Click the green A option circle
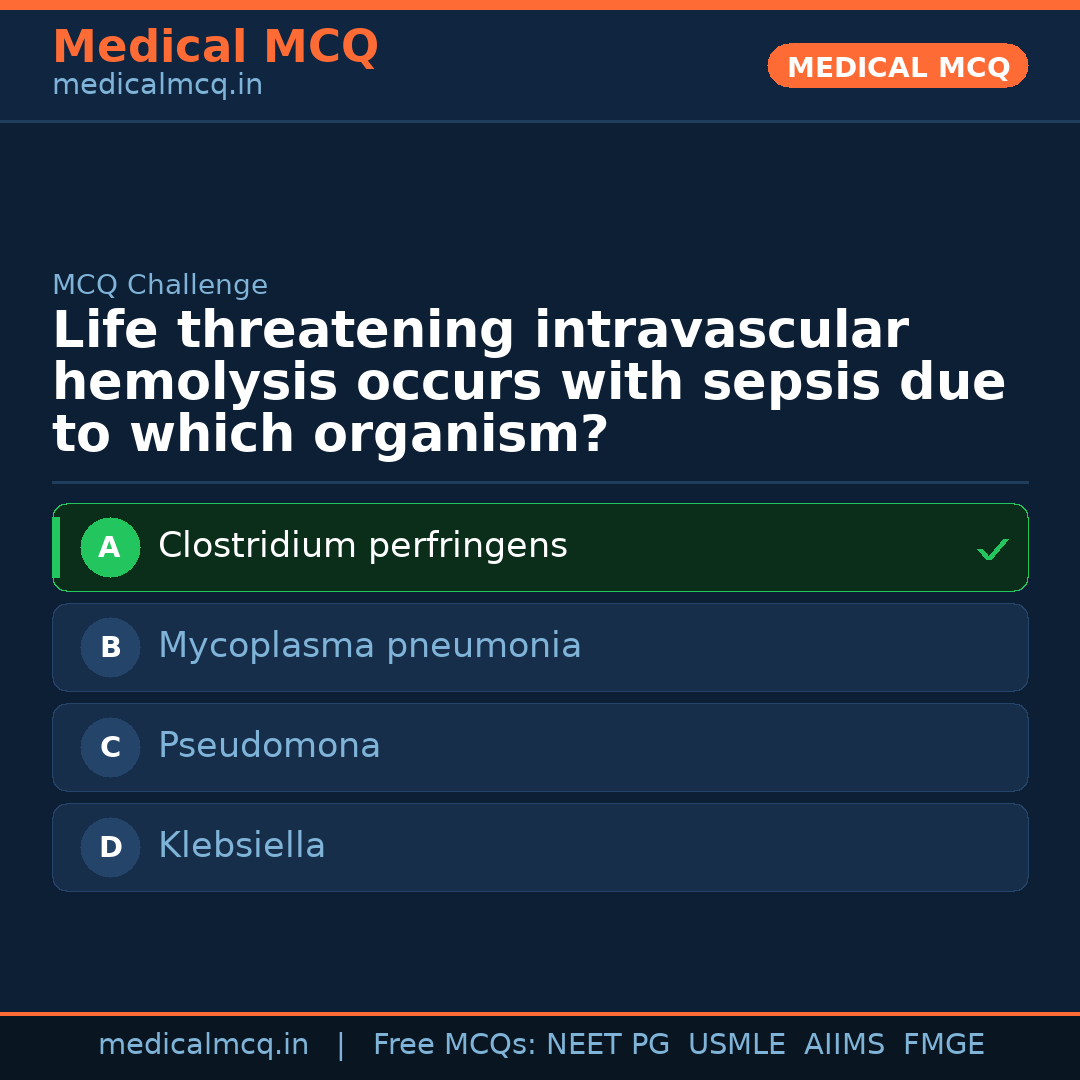Screen dimensions: 1080x1080 (x=110, y=547)
